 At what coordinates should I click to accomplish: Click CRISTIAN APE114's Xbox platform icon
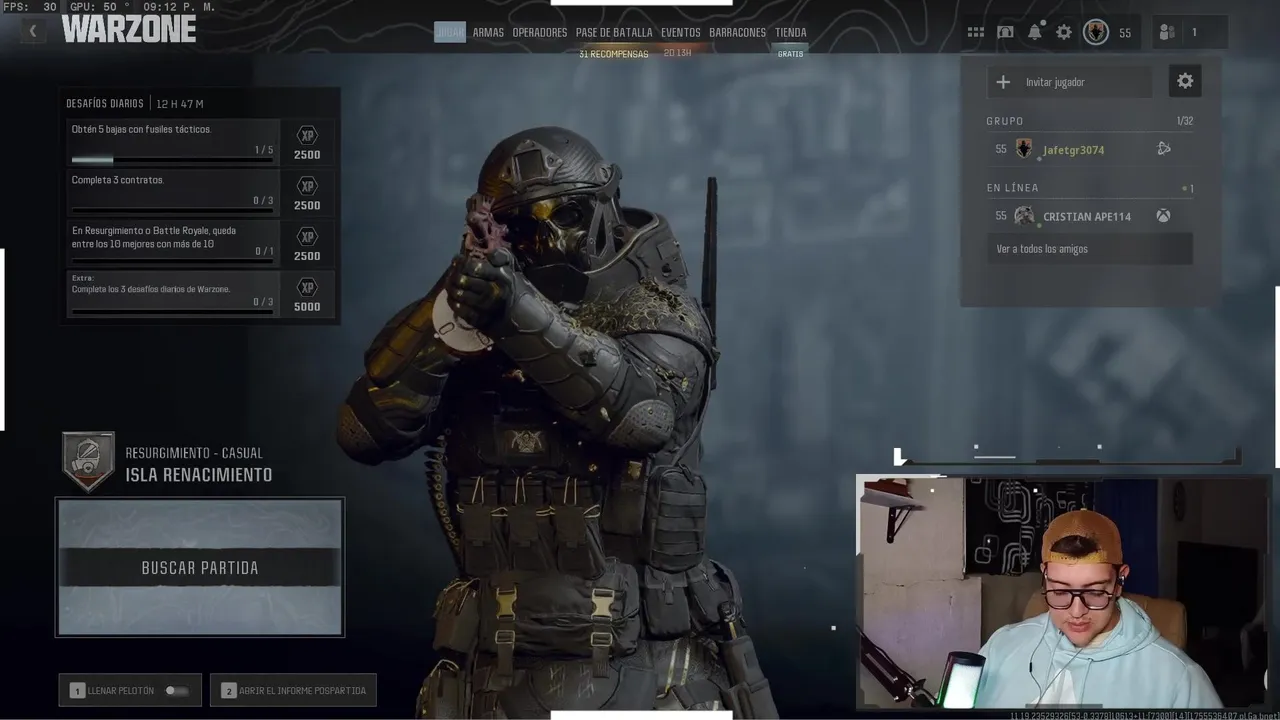(x=1164, y=216)
